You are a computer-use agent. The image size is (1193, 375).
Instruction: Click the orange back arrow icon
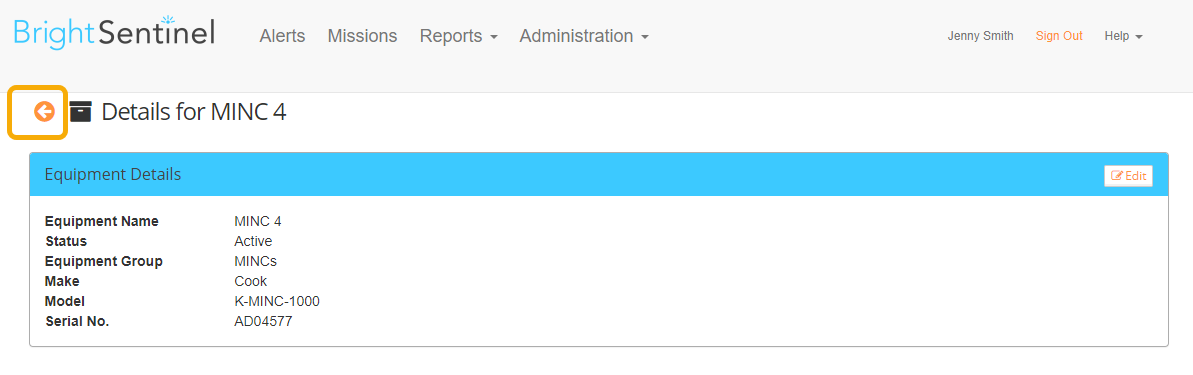(x=44, y=112)
